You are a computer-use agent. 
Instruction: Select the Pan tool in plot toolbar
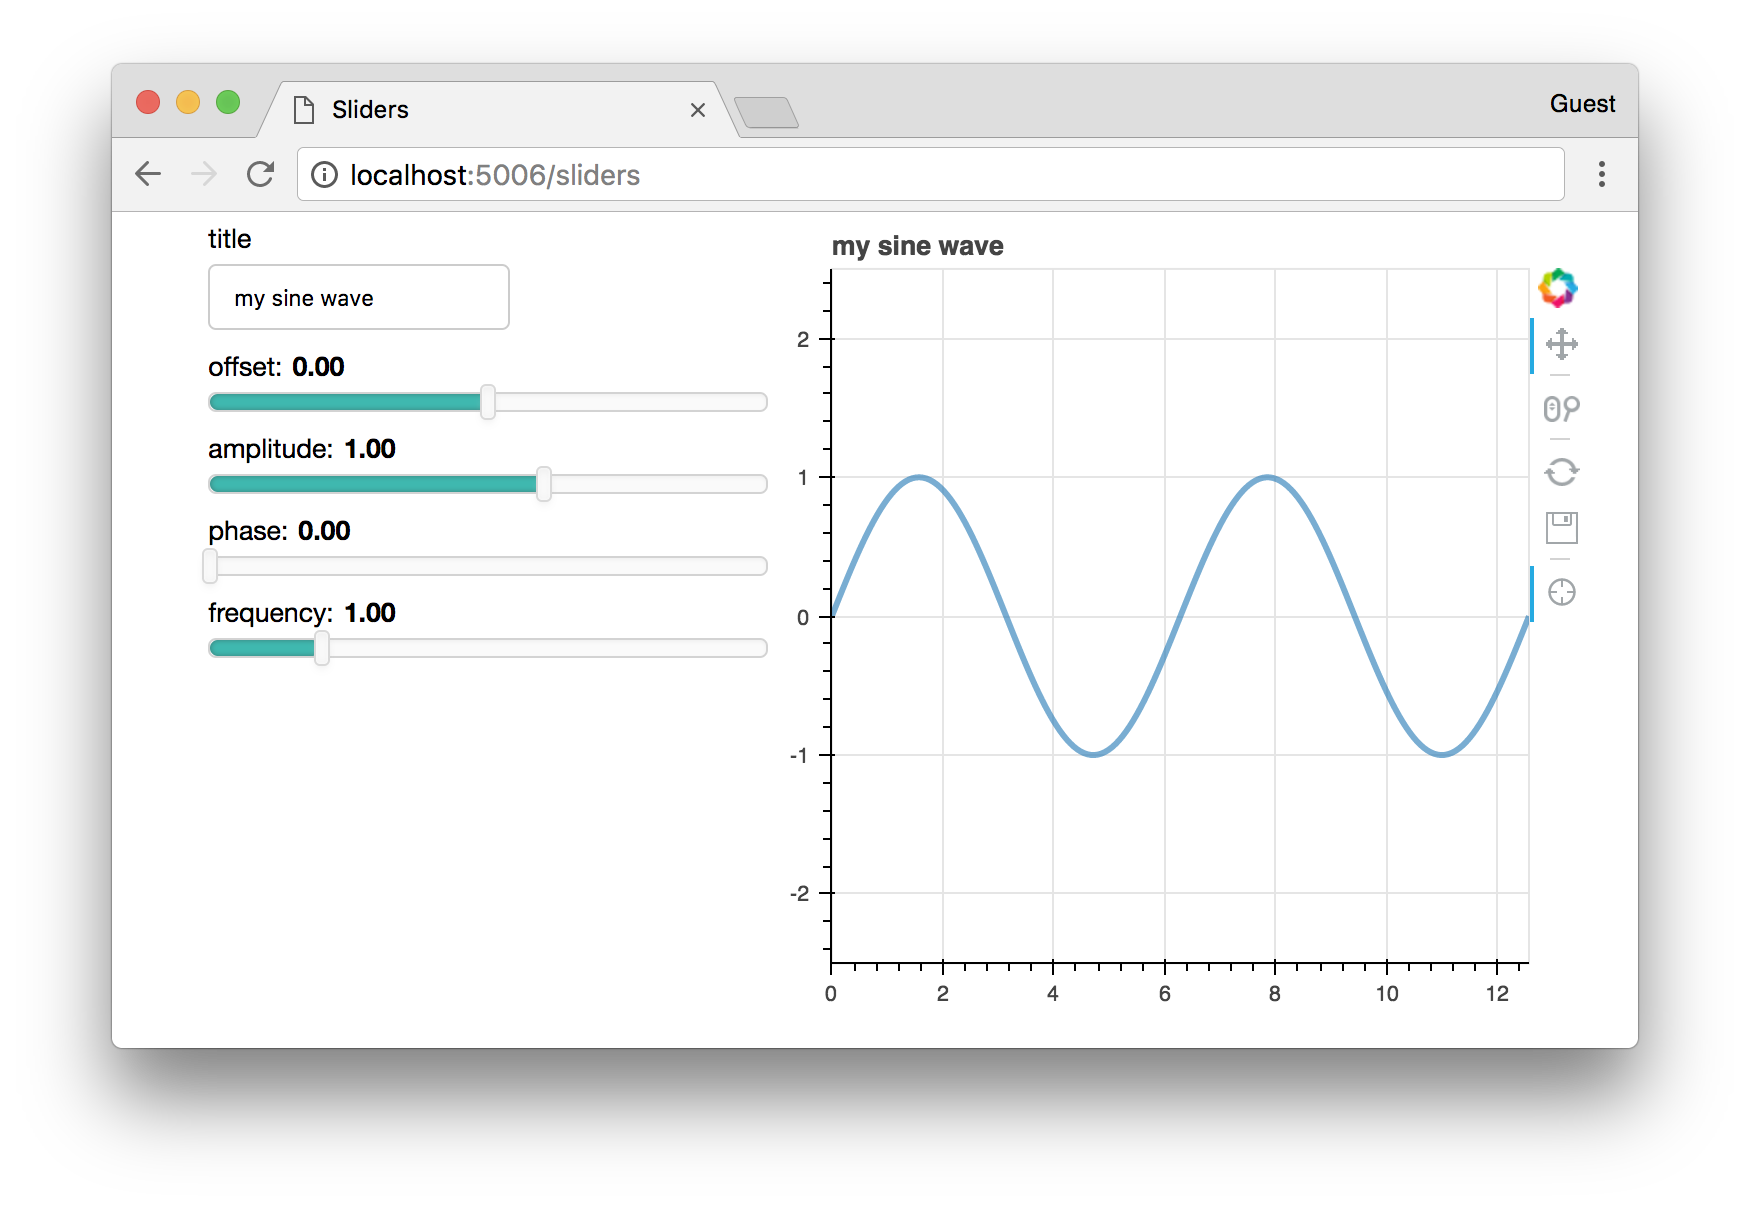click(x=1561, y=345)
